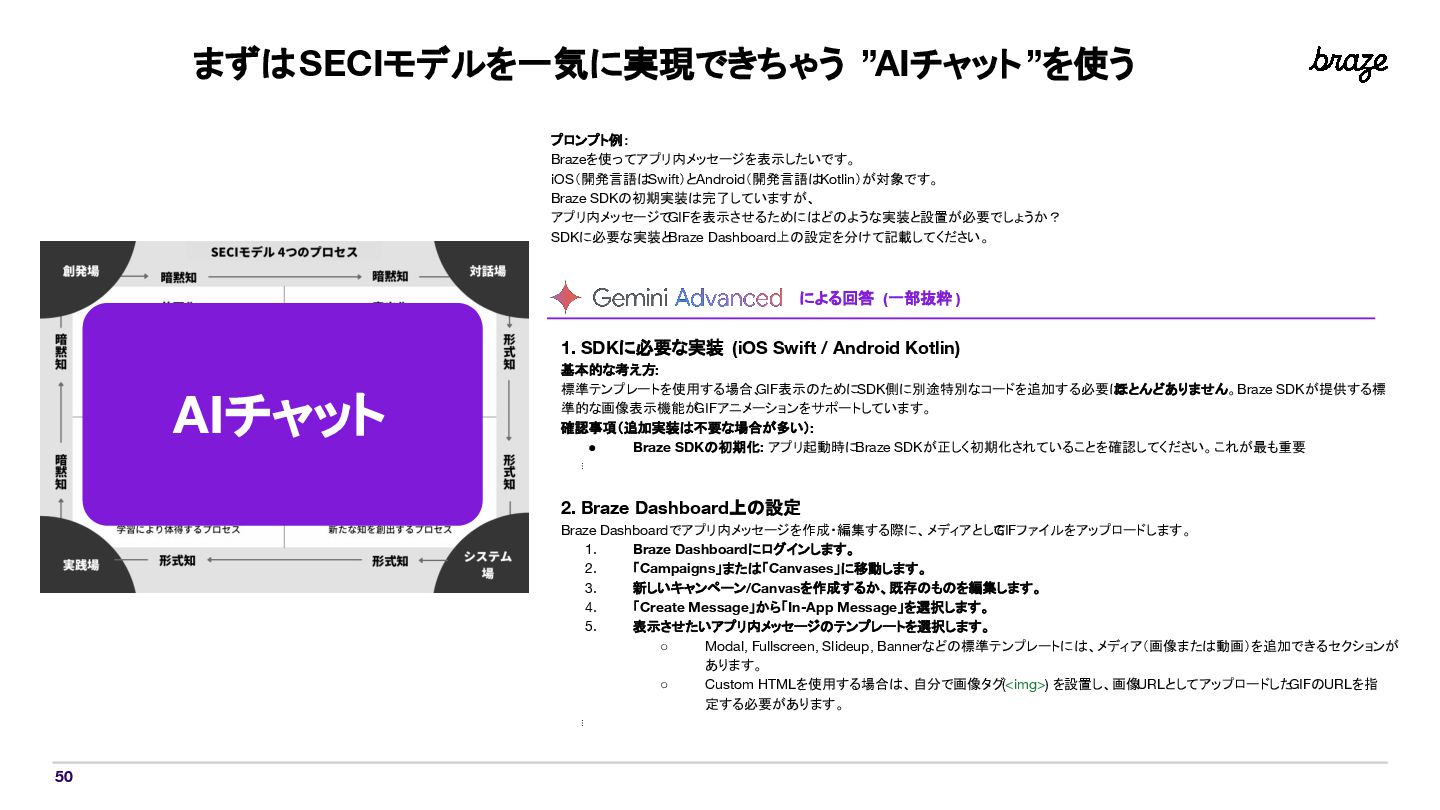Click the purple AIチャット box
This screenshot has height=810, width=1440.
coord(282,414)
